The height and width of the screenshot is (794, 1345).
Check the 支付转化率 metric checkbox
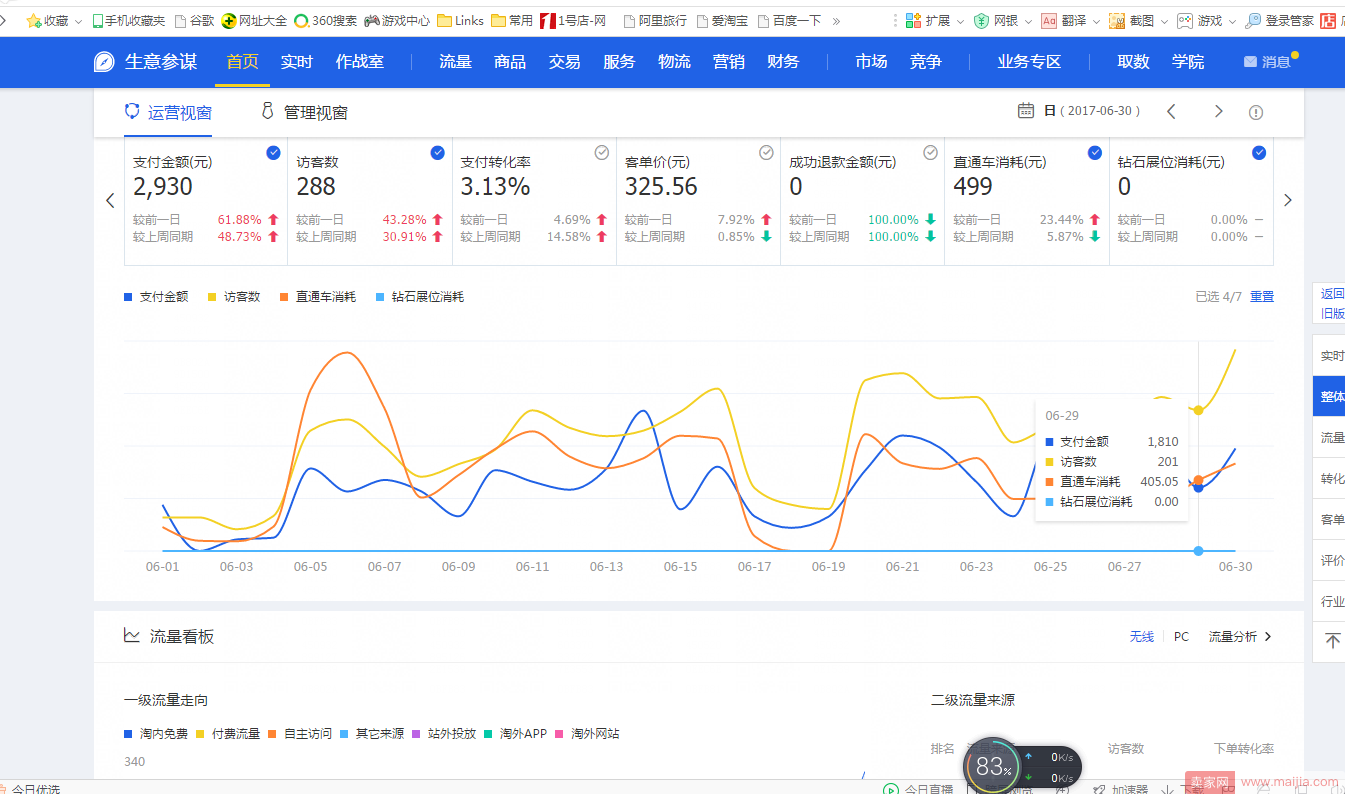point(602,153)
